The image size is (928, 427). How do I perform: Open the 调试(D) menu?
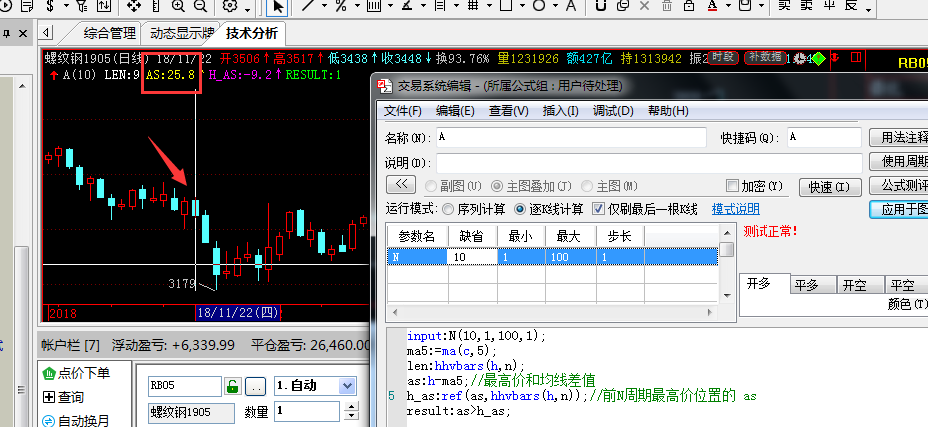613,111
